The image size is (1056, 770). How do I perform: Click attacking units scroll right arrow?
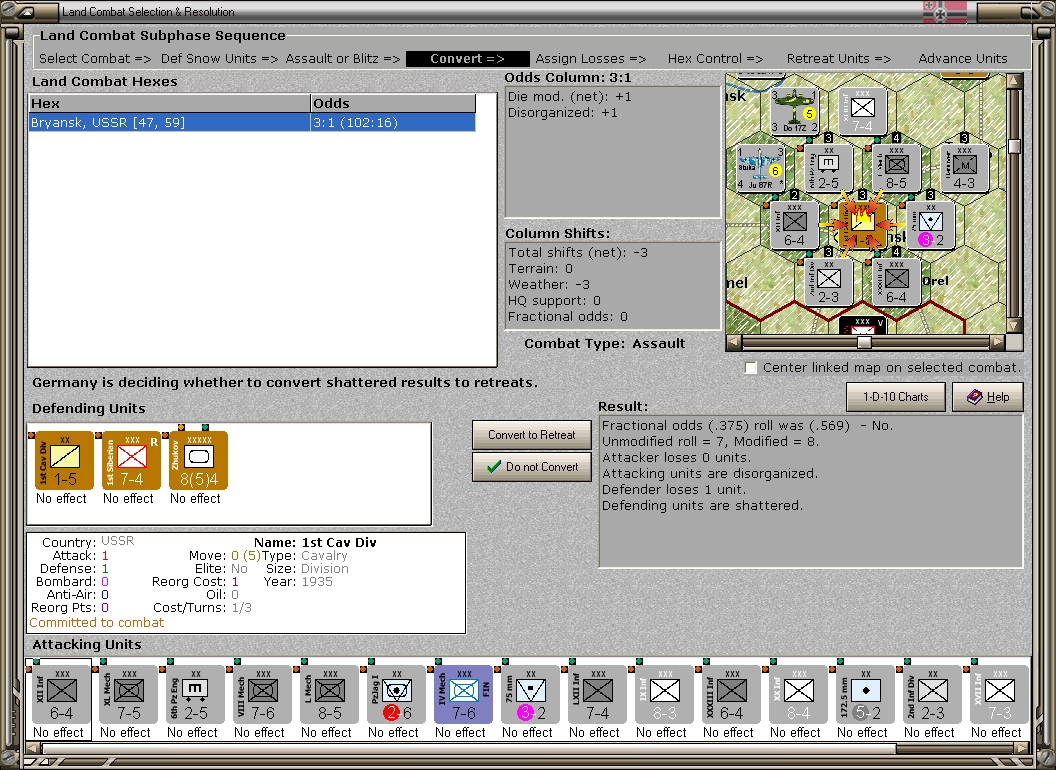[1024, 748]
